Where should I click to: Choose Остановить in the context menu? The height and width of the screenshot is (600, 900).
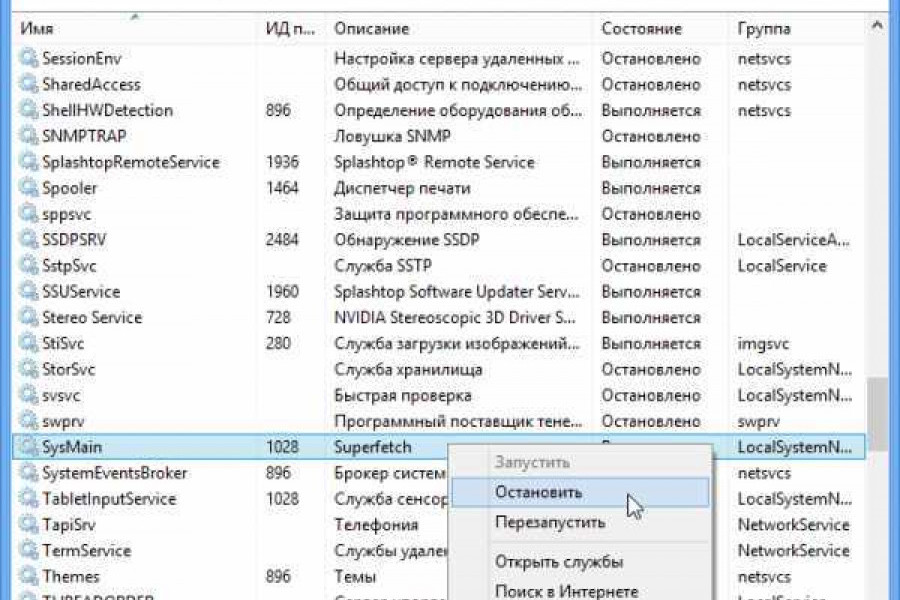pyautogui.click(x=540, y=492)
